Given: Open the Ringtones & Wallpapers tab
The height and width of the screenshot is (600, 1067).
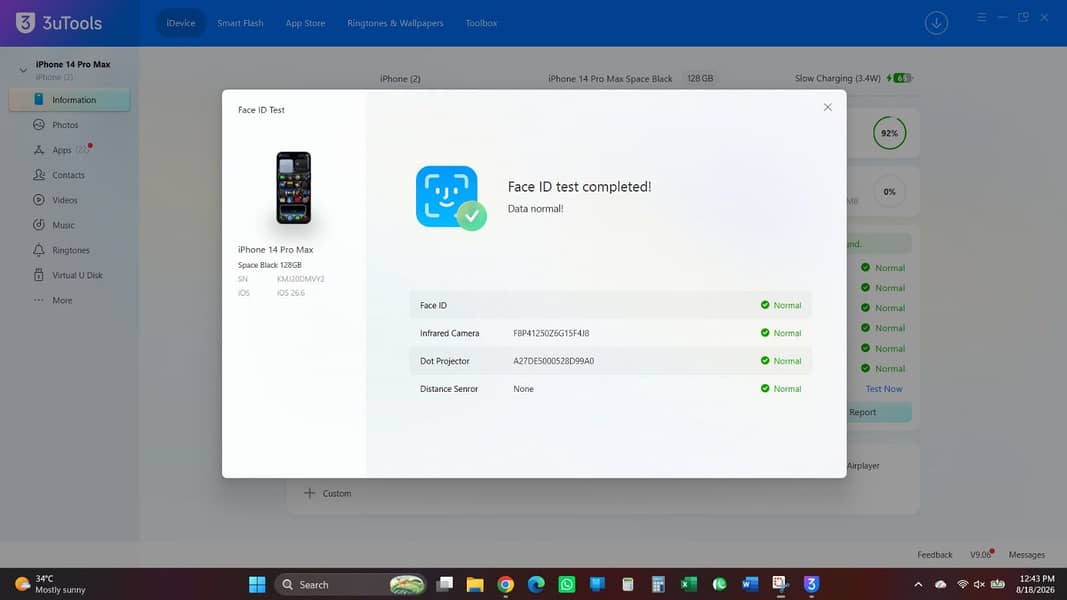Looking at the screenshot, I should coord(395,23).
